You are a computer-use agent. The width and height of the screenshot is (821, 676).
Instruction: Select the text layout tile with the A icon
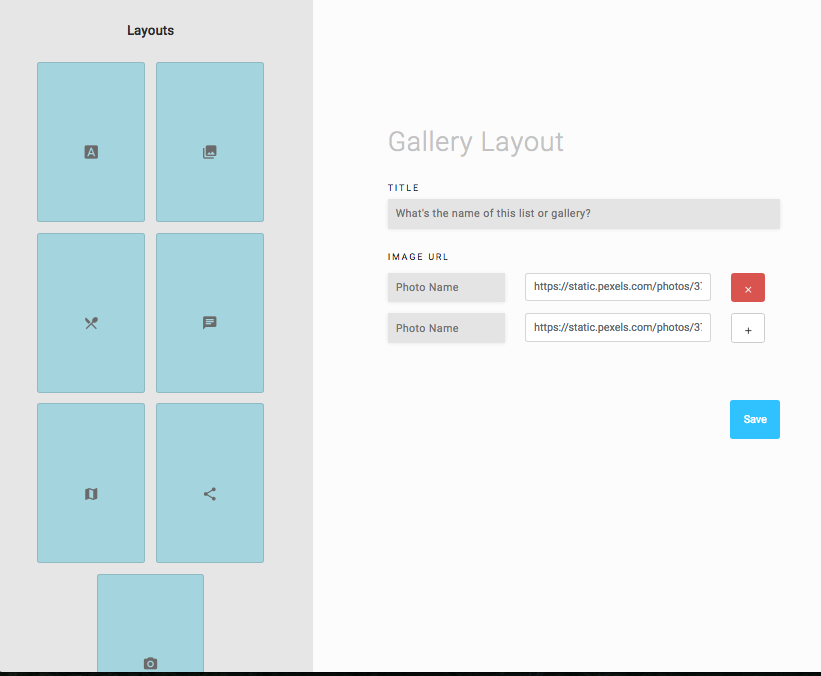(x=91, y=142)
